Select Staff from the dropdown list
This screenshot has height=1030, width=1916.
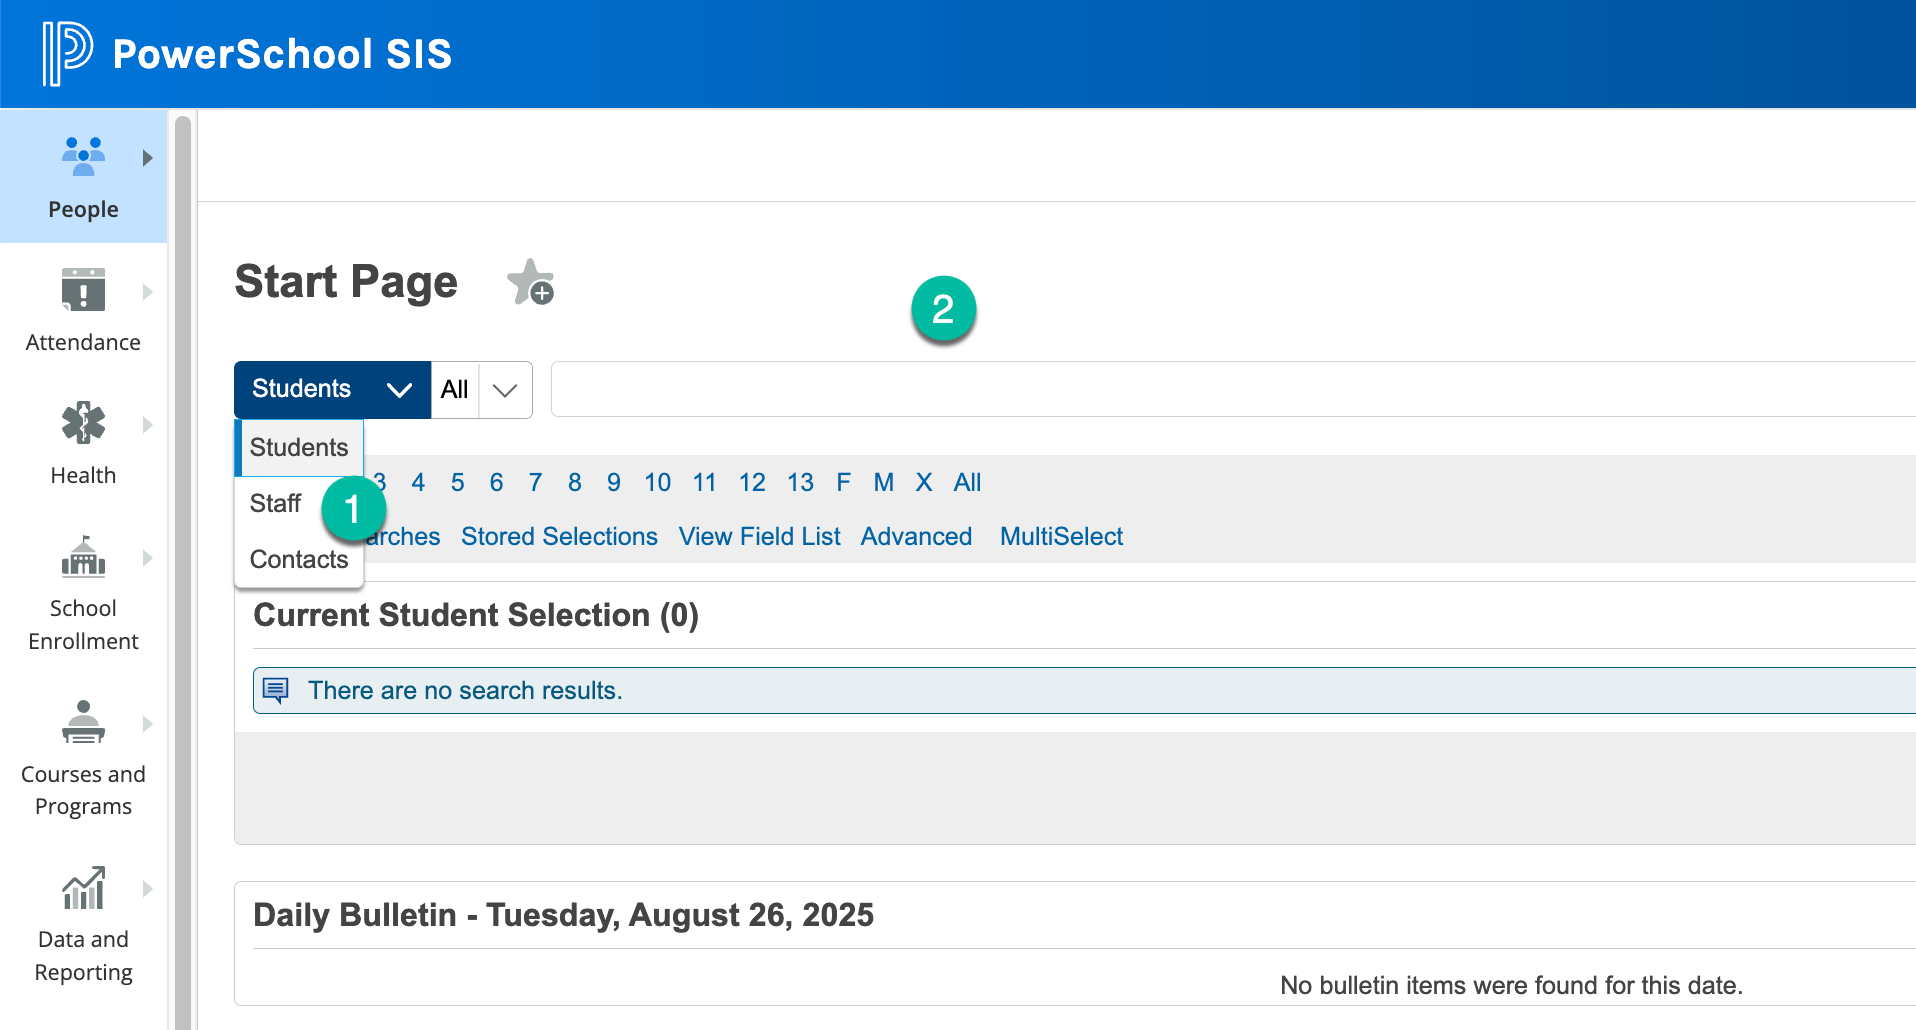(275, 503)
